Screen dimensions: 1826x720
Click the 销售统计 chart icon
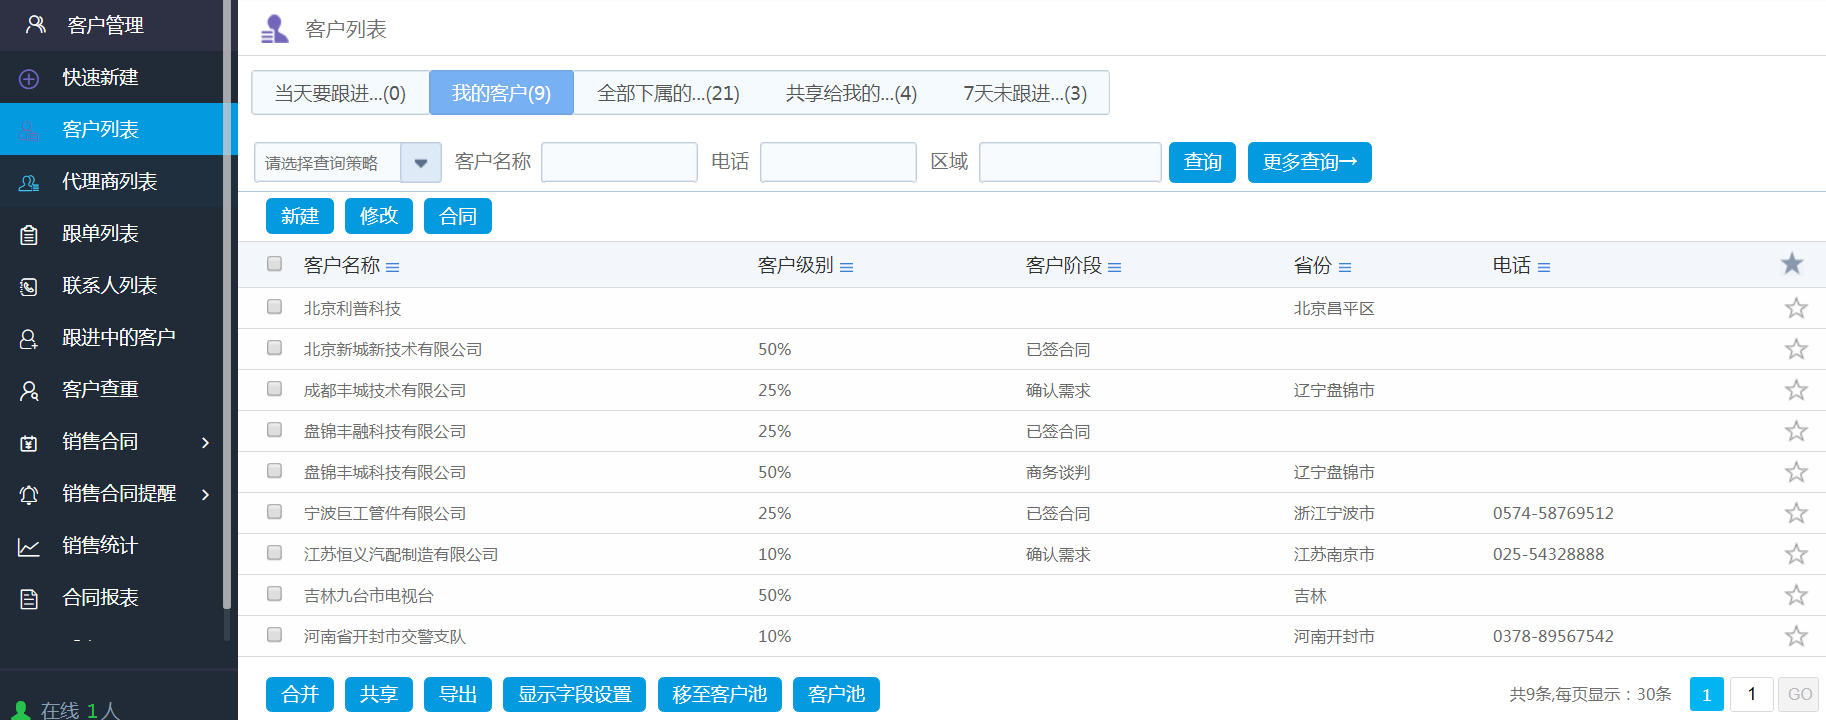pyautogui.click(x=29, y=546)
